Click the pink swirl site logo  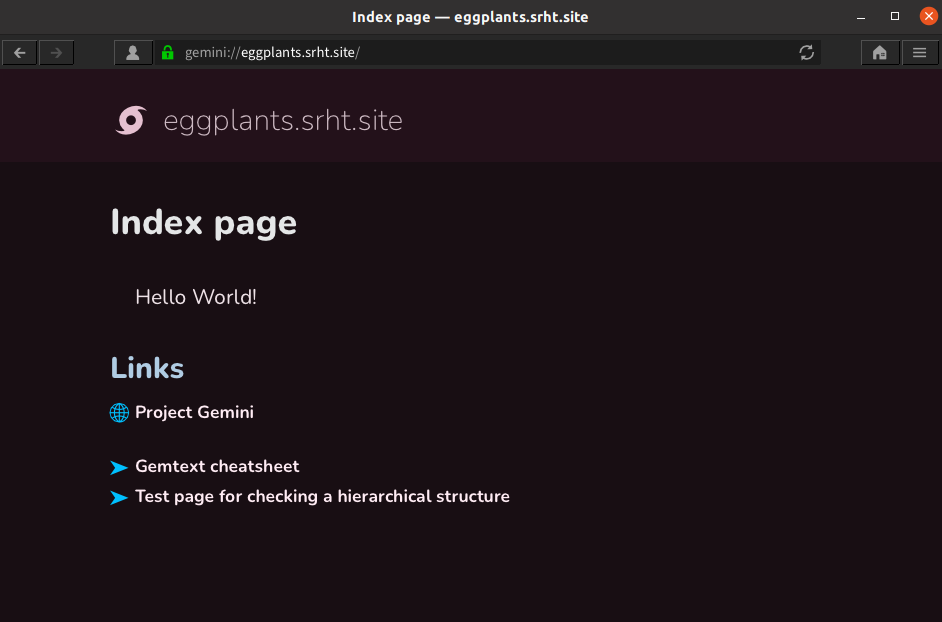click(131, 120)
